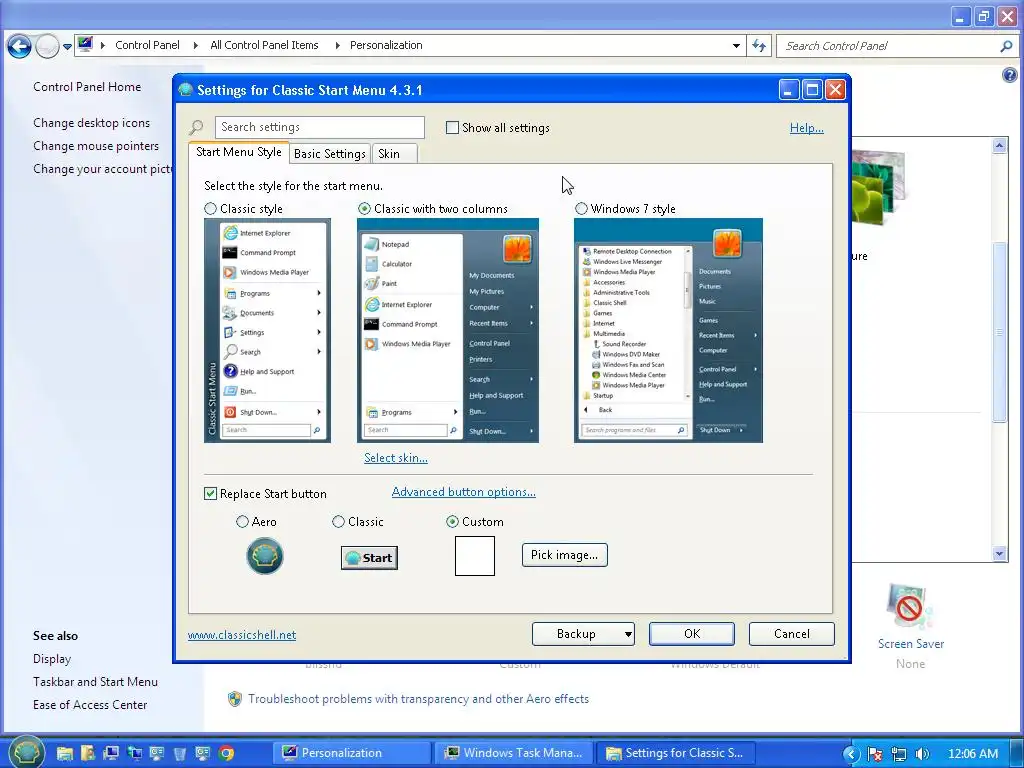This screenshot has height=768, width=1024.
Task: Click the magnifier icon beside Search settings
Action: (x=196, y=127)
